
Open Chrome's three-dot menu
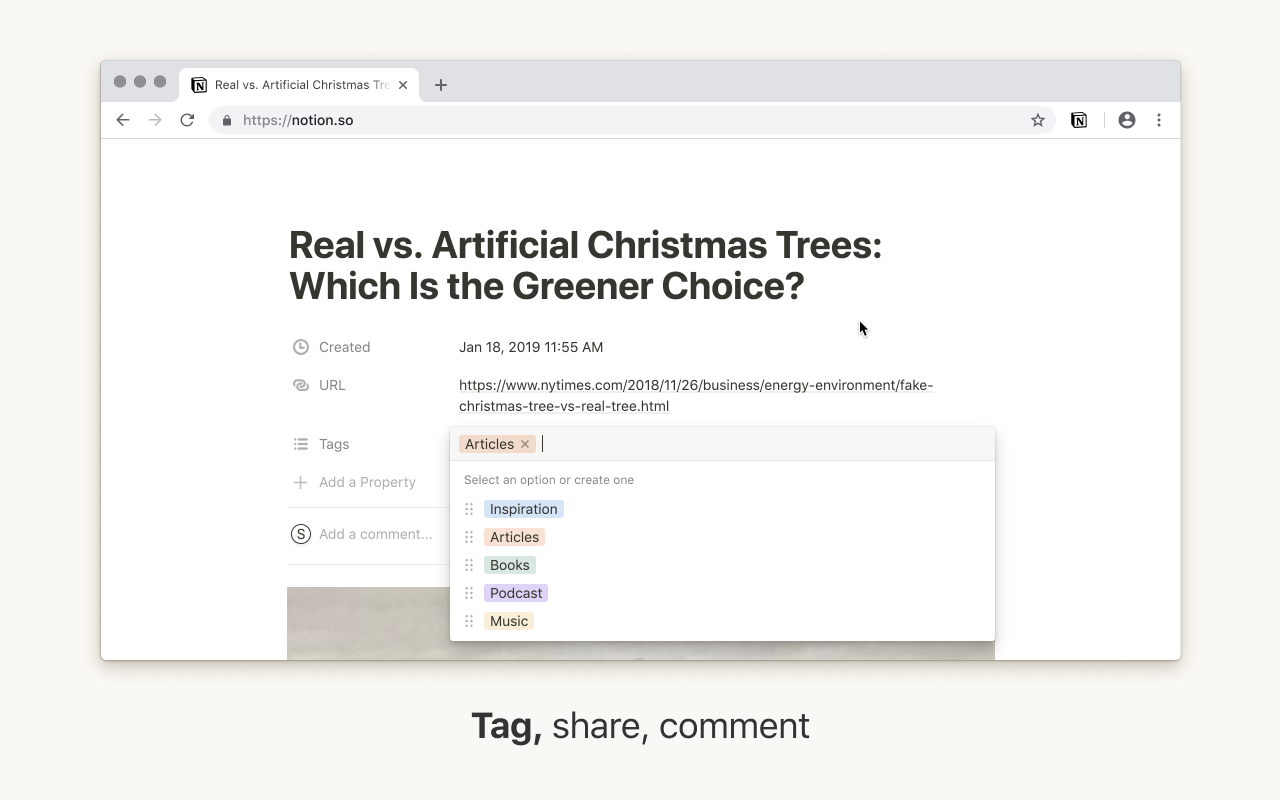point(1159,119)
